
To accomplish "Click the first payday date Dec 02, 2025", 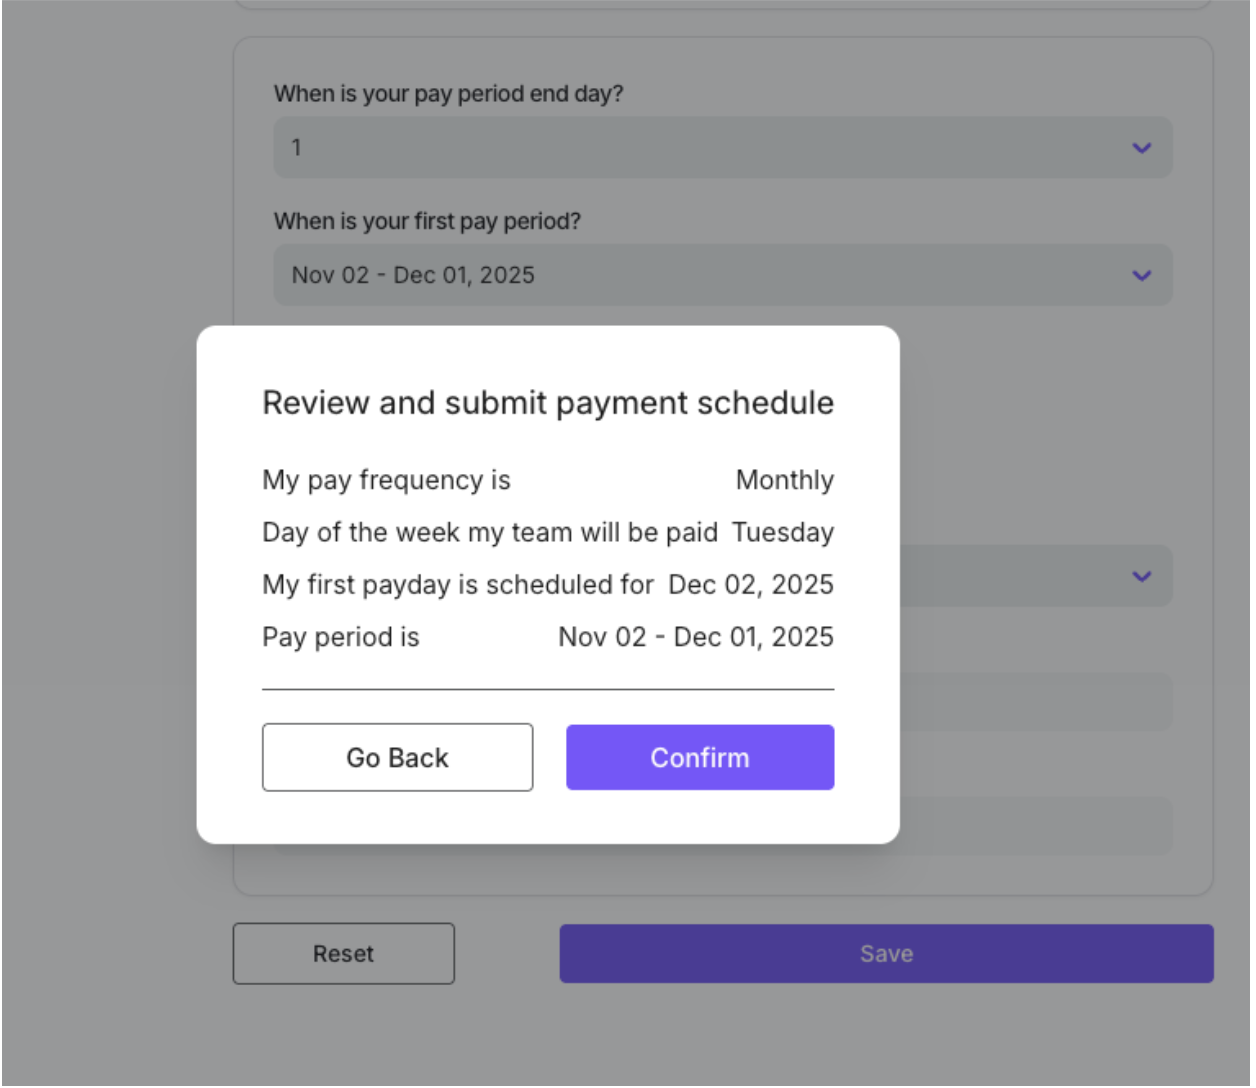I will pos(750,585).
